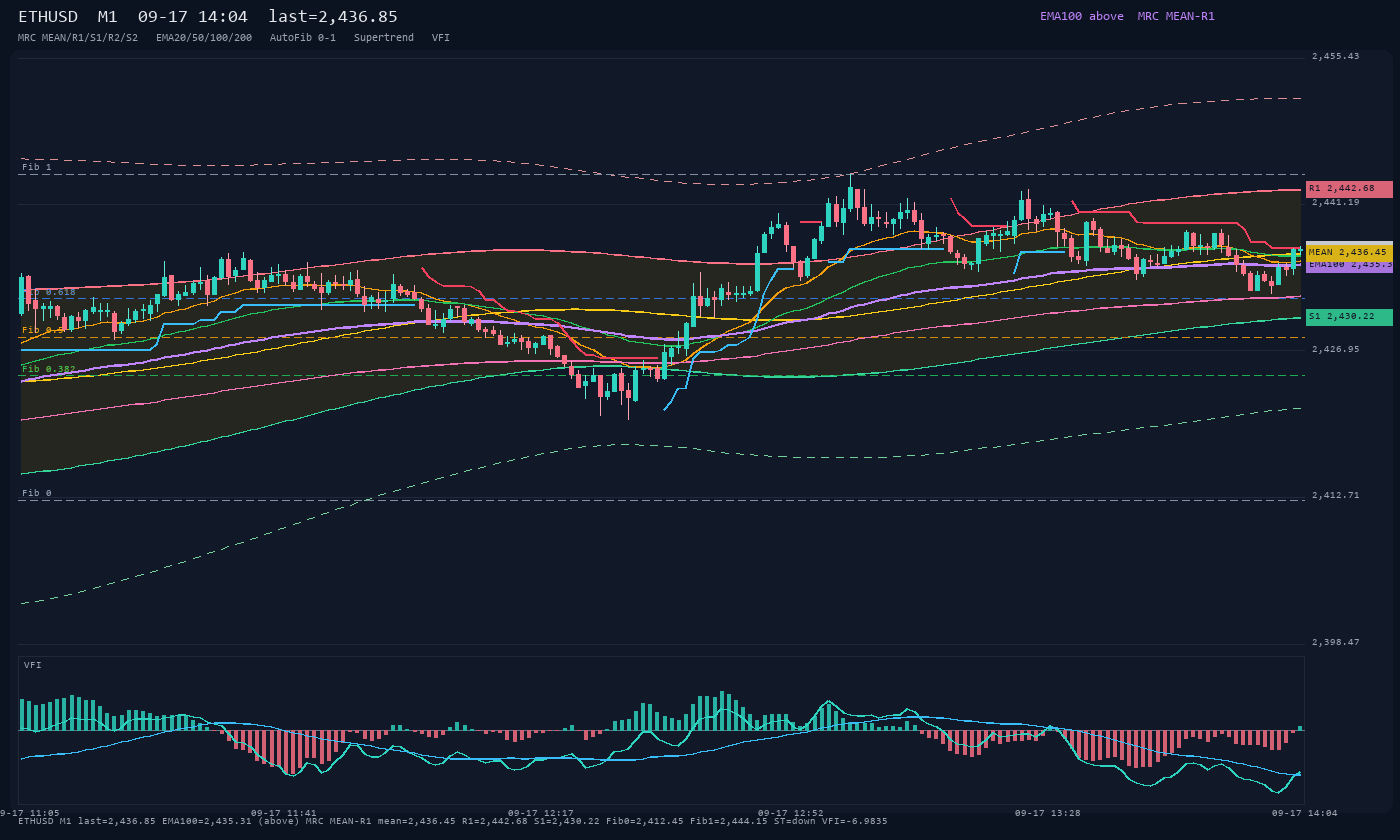
Task: Click the green "S1 2,430.22" price tag
Action: (1349, 316)
